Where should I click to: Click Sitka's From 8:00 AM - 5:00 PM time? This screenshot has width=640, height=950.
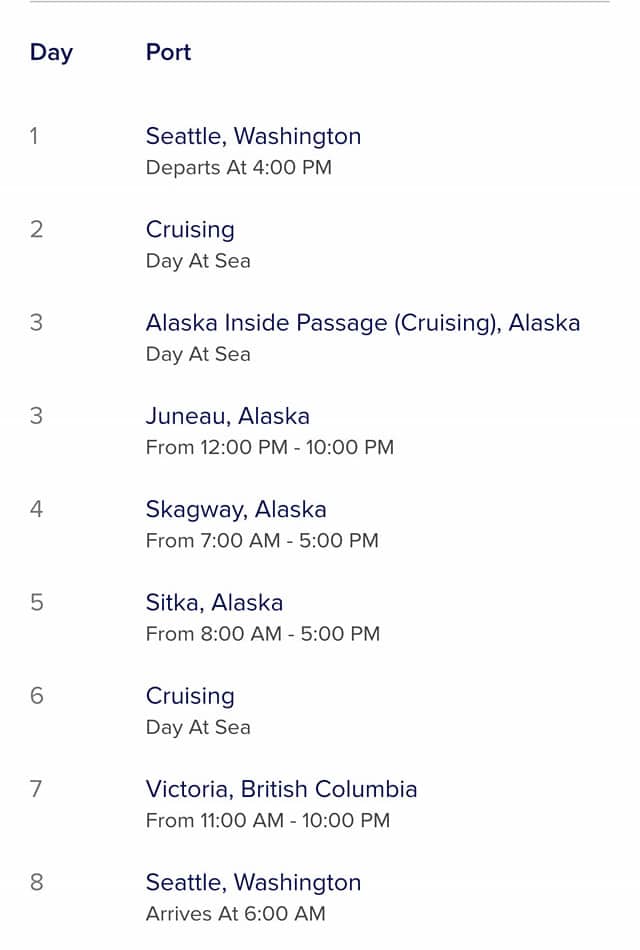point(263,634)
